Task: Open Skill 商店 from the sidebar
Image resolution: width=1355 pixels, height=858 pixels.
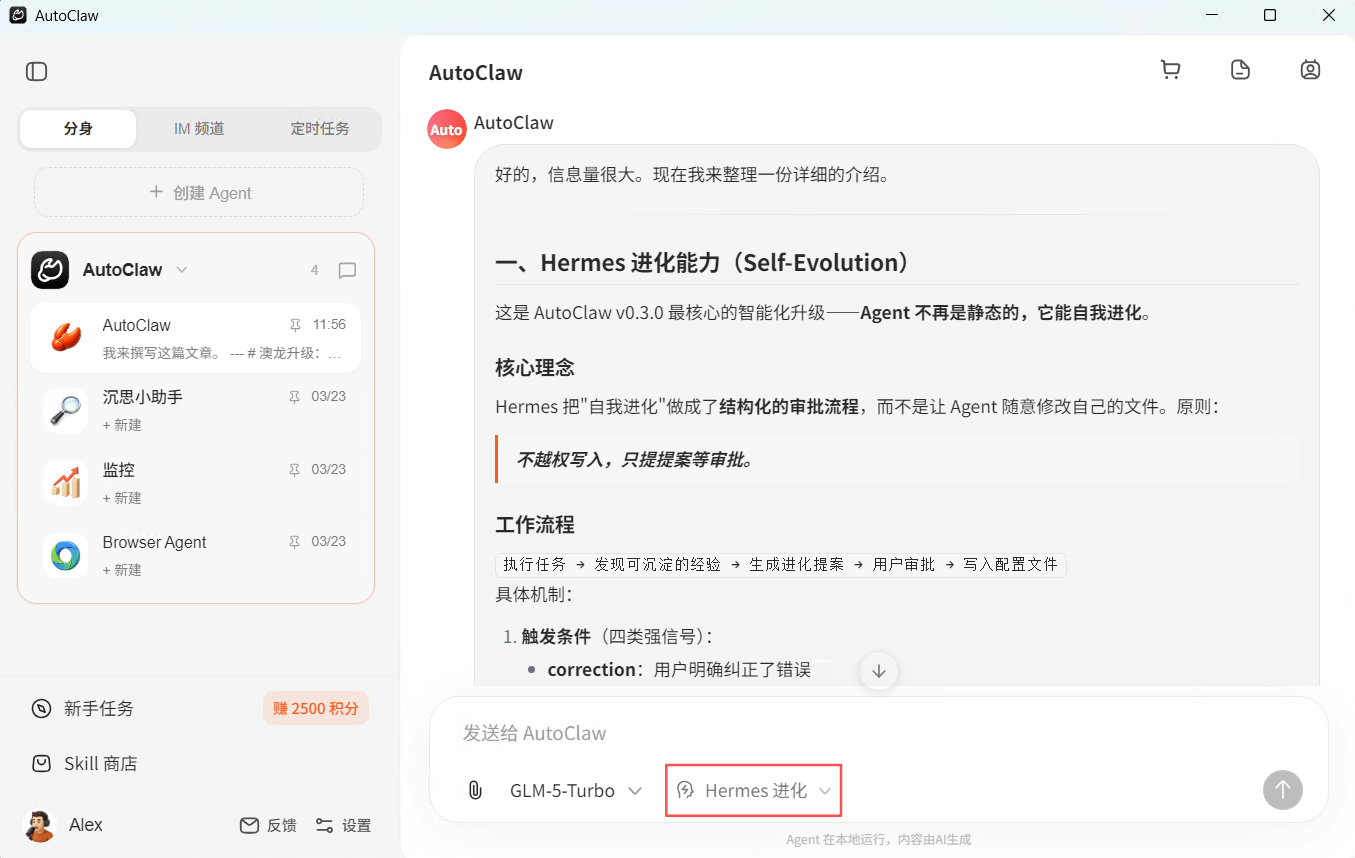Action: coord(101,764)
